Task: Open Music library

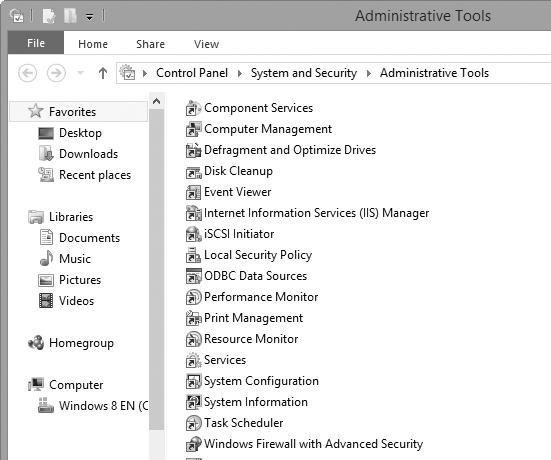Action: pyautogui.click(x=65, y=259)
